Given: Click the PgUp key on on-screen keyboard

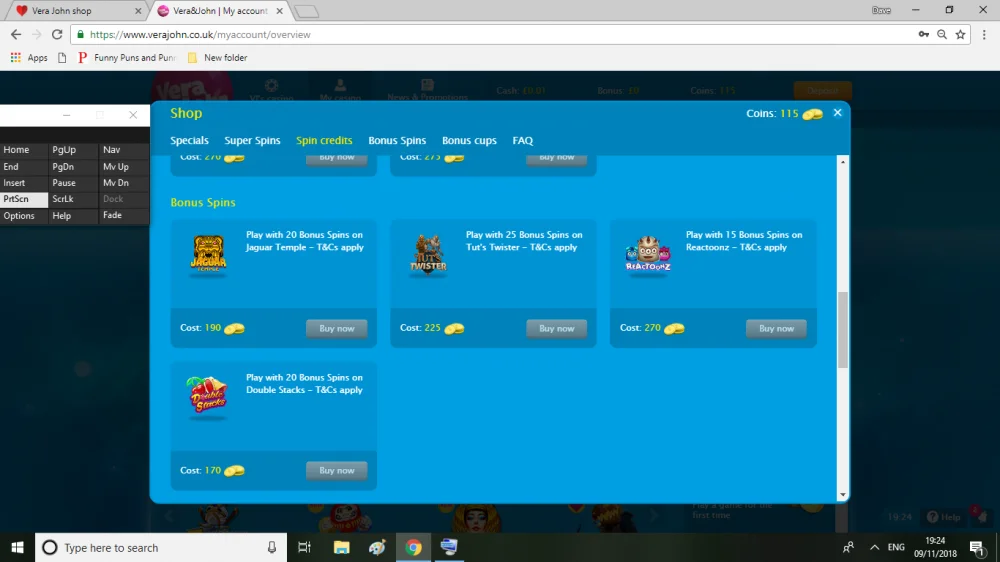Looking at the screenshot, I should coord(73,150).
